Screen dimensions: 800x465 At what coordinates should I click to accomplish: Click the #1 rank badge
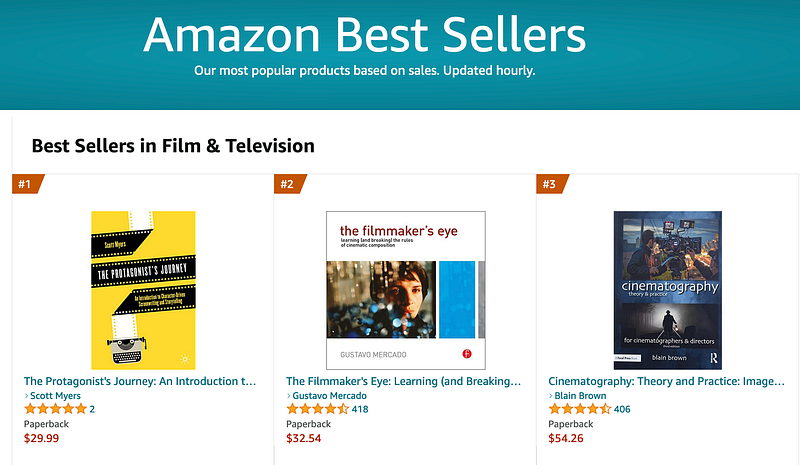click(x=28, y=184)
